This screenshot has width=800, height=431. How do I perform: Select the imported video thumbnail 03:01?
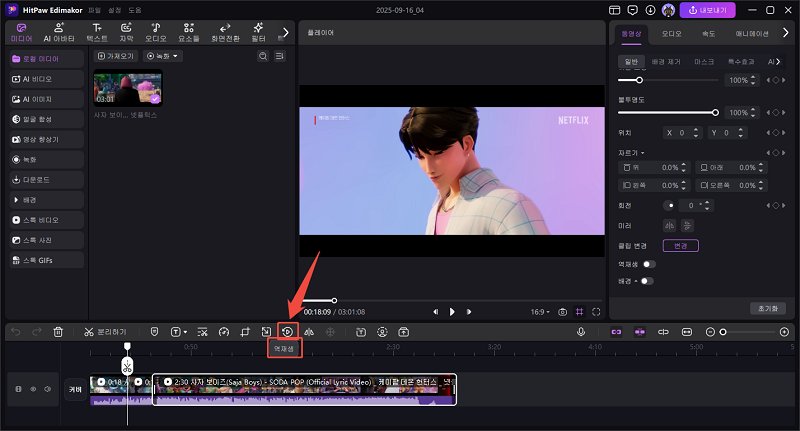[128, 89]
